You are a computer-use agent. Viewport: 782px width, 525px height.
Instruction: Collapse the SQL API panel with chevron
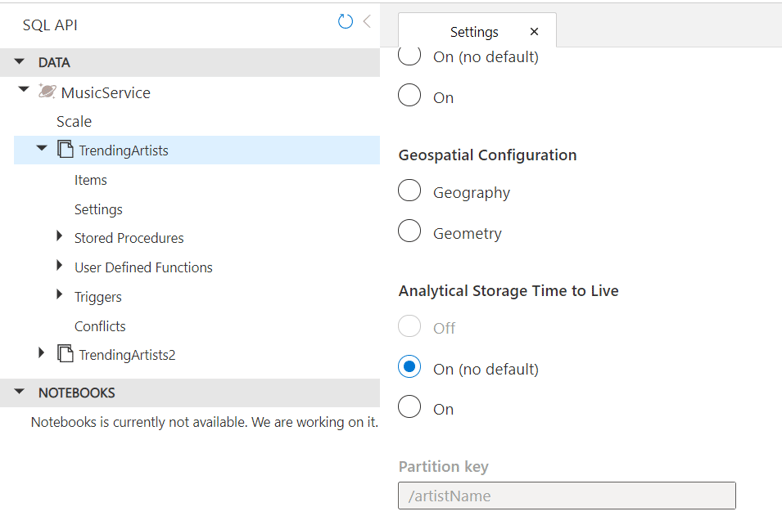(367, 21)
